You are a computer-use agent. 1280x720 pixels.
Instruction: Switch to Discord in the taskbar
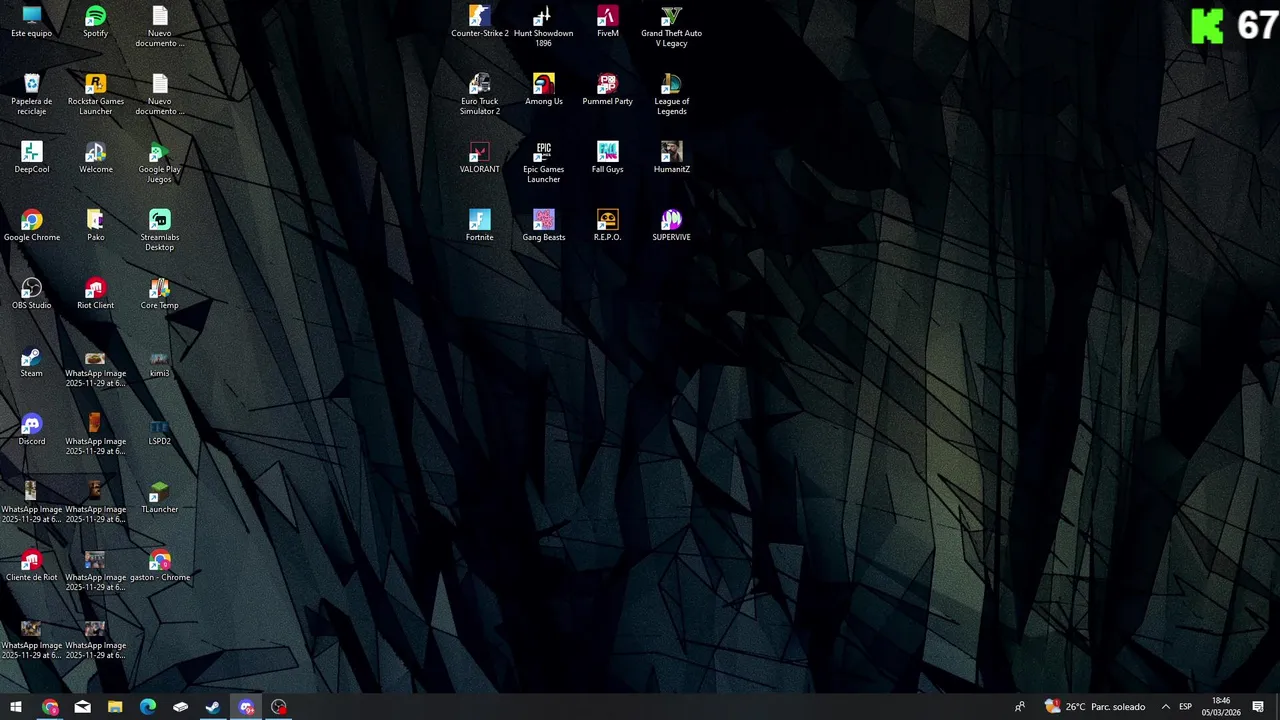[x=246, y=707]
